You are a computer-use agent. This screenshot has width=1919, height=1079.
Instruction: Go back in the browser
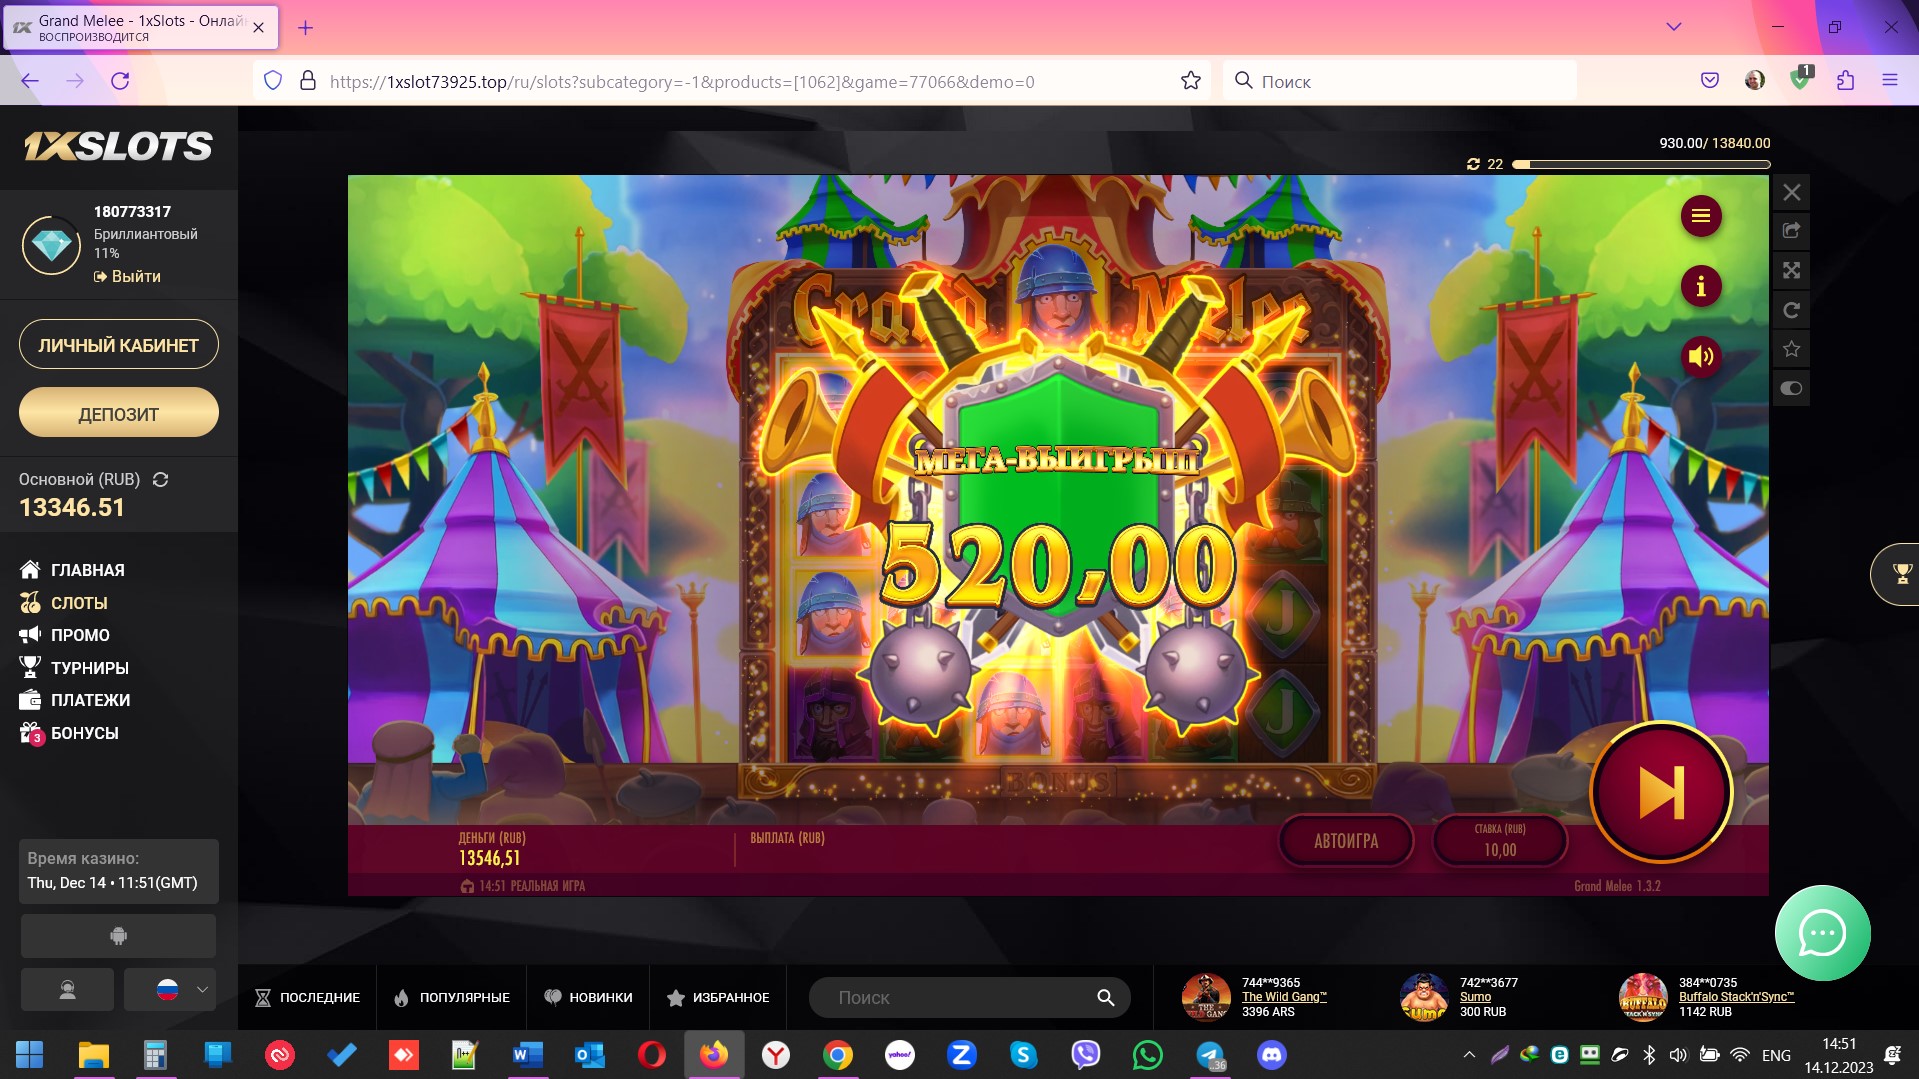(30, 81)
